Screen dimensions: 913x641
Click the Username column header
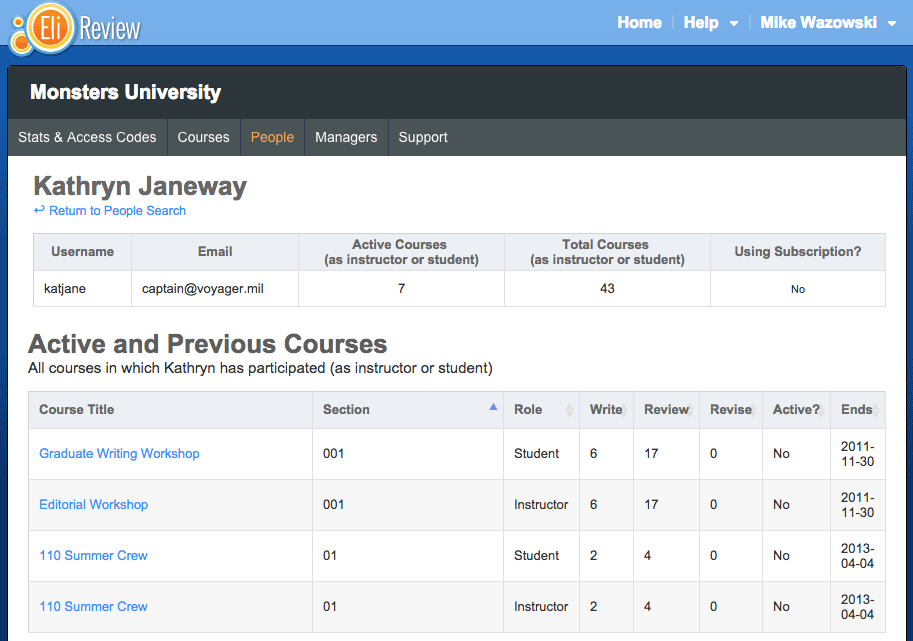[82, 252]
